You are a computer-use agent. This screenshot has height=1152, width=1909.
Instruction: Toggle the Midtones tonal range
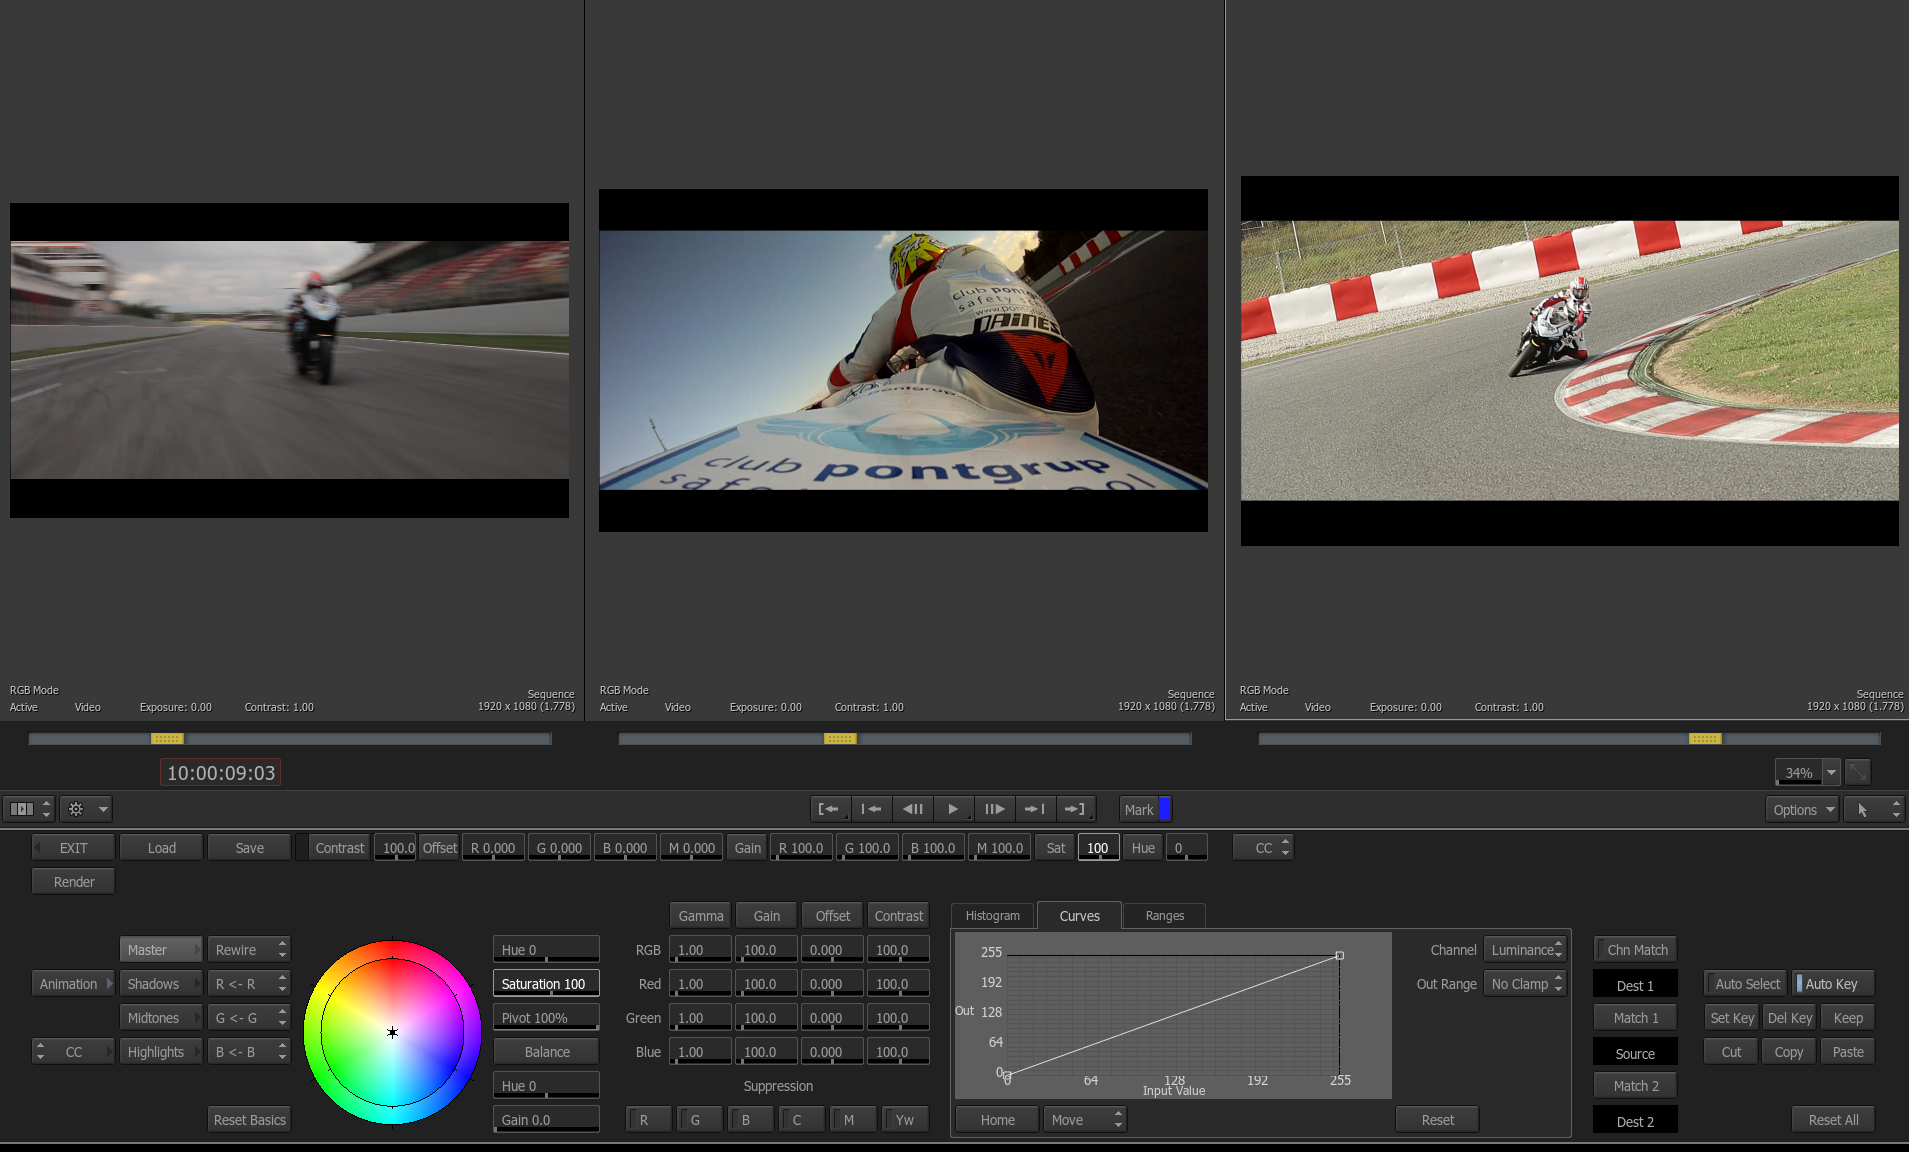[x=160, y=1018]
